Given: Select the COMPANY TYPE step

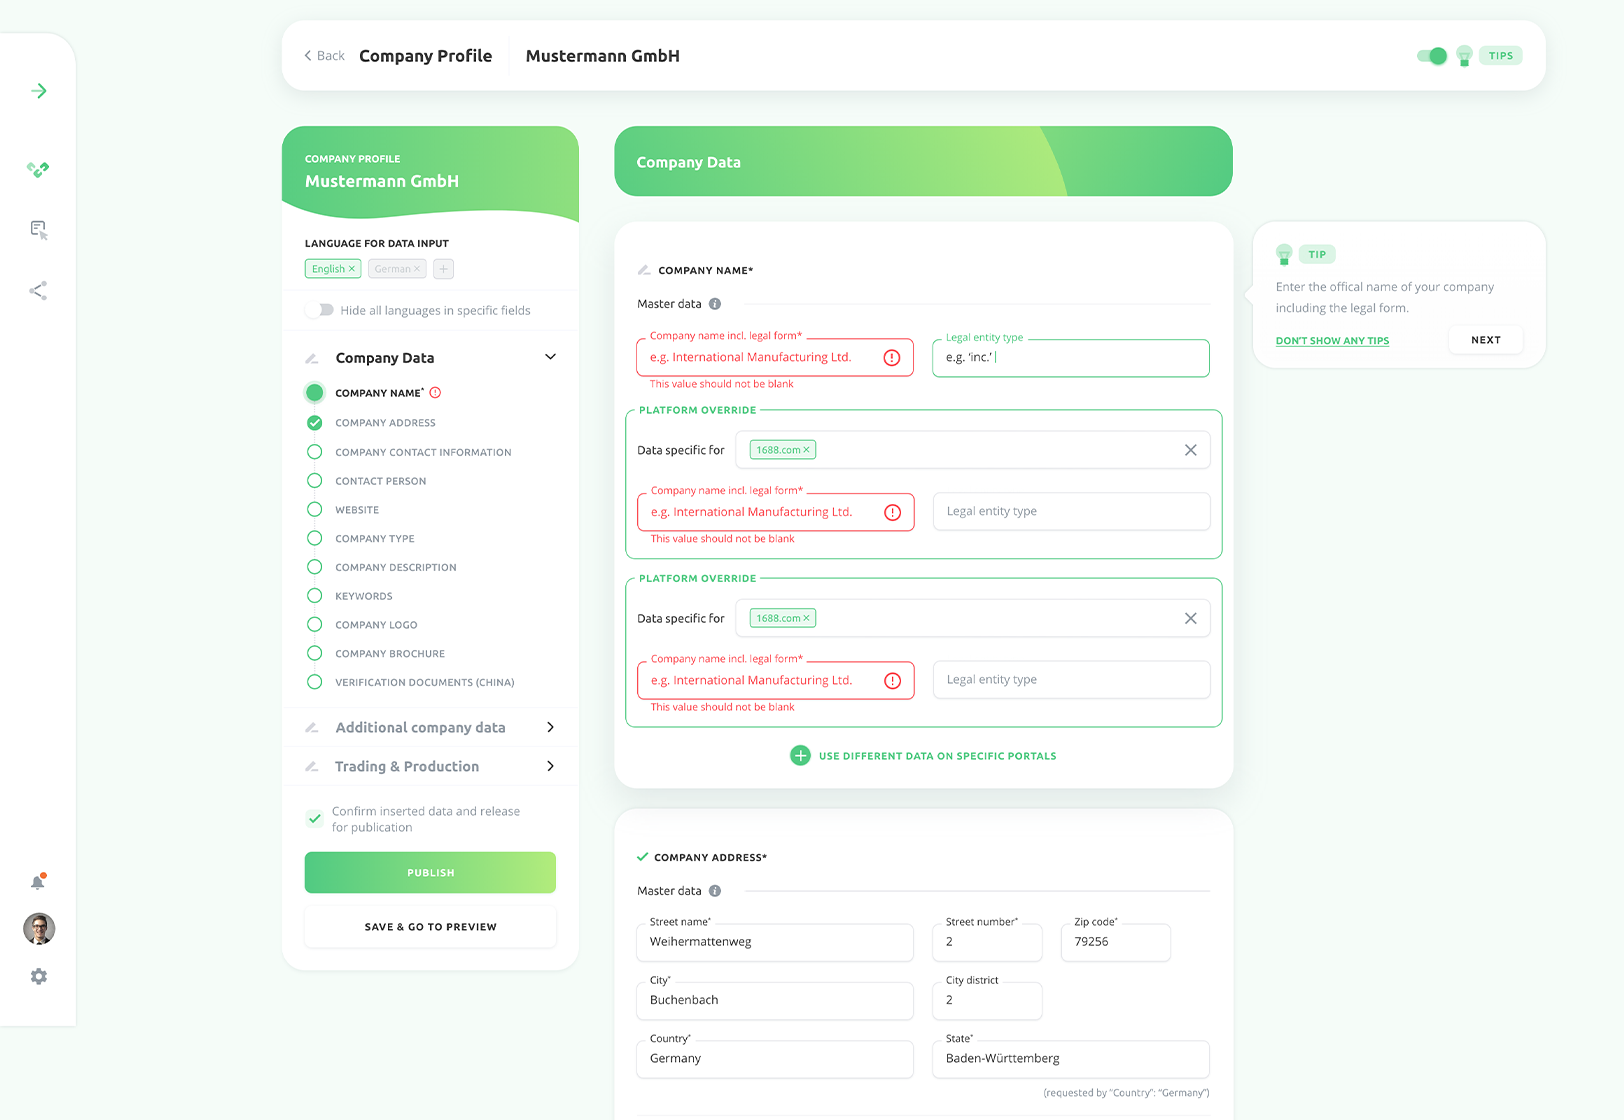Looking at the screenshot, I should point(375,539).
